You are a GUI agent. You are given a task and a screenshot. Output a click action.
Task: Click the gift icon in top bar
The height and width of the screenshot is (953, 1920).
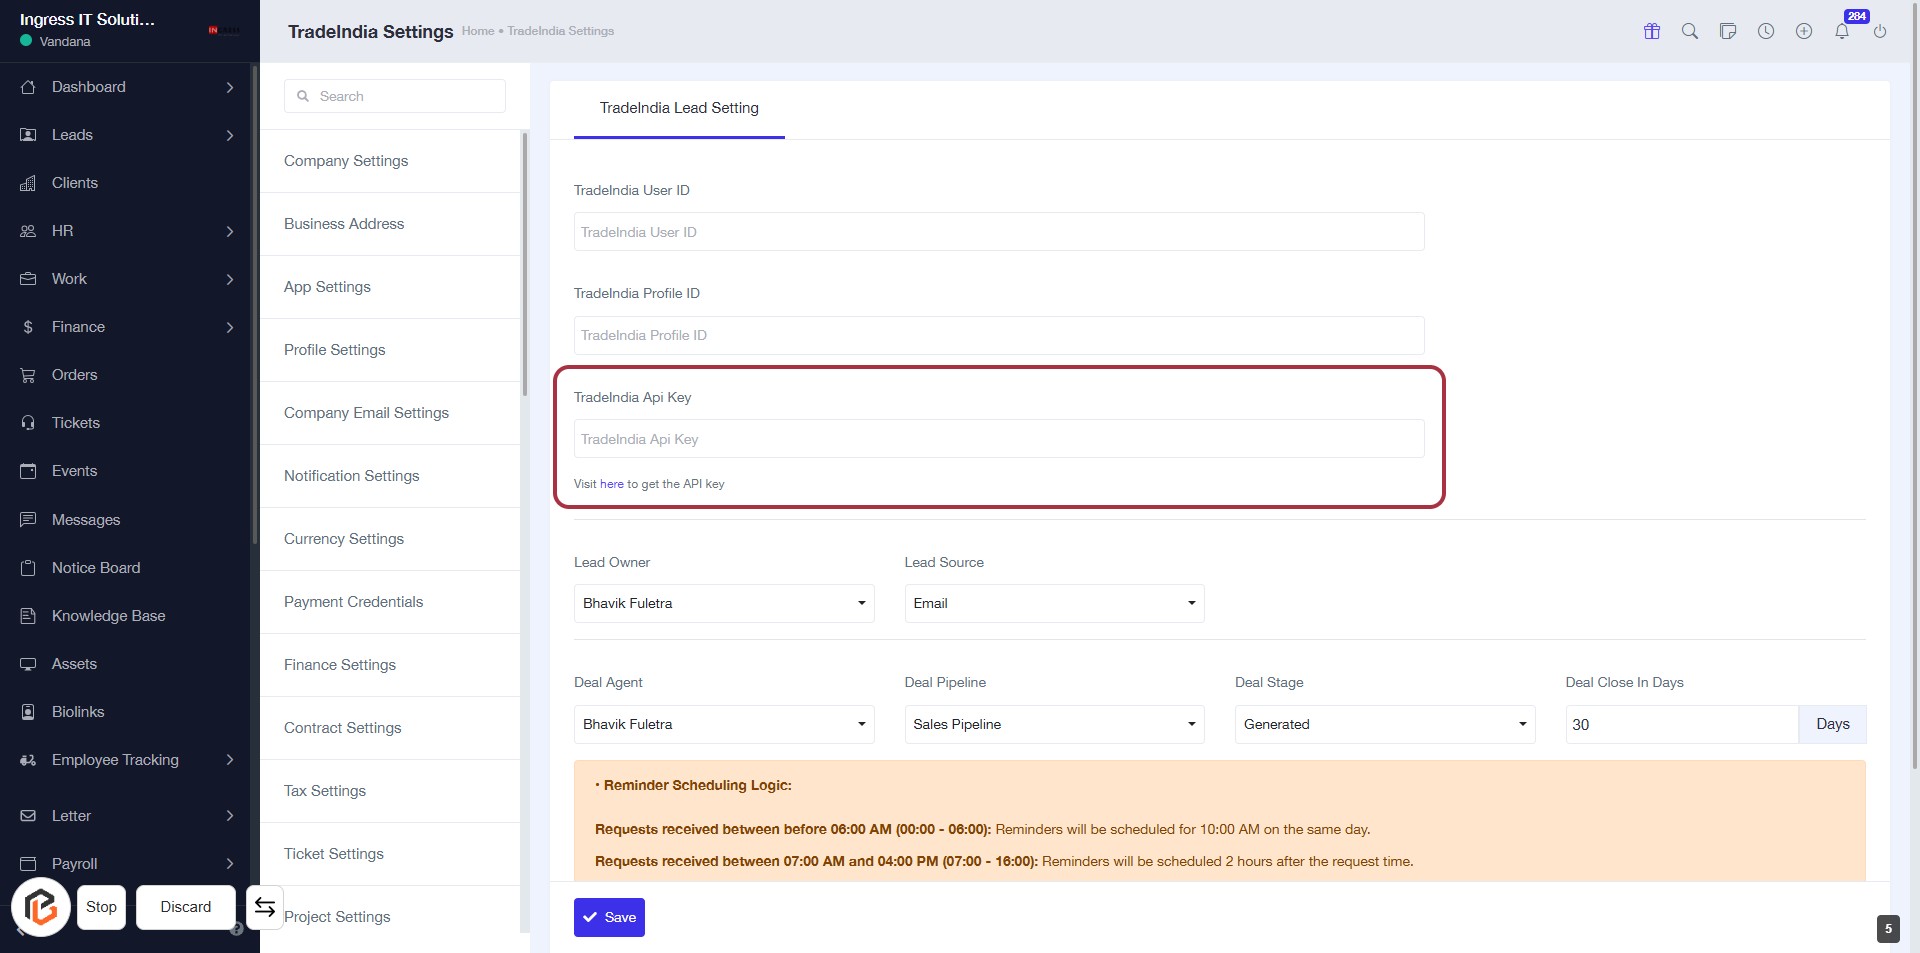point(1652,31)
